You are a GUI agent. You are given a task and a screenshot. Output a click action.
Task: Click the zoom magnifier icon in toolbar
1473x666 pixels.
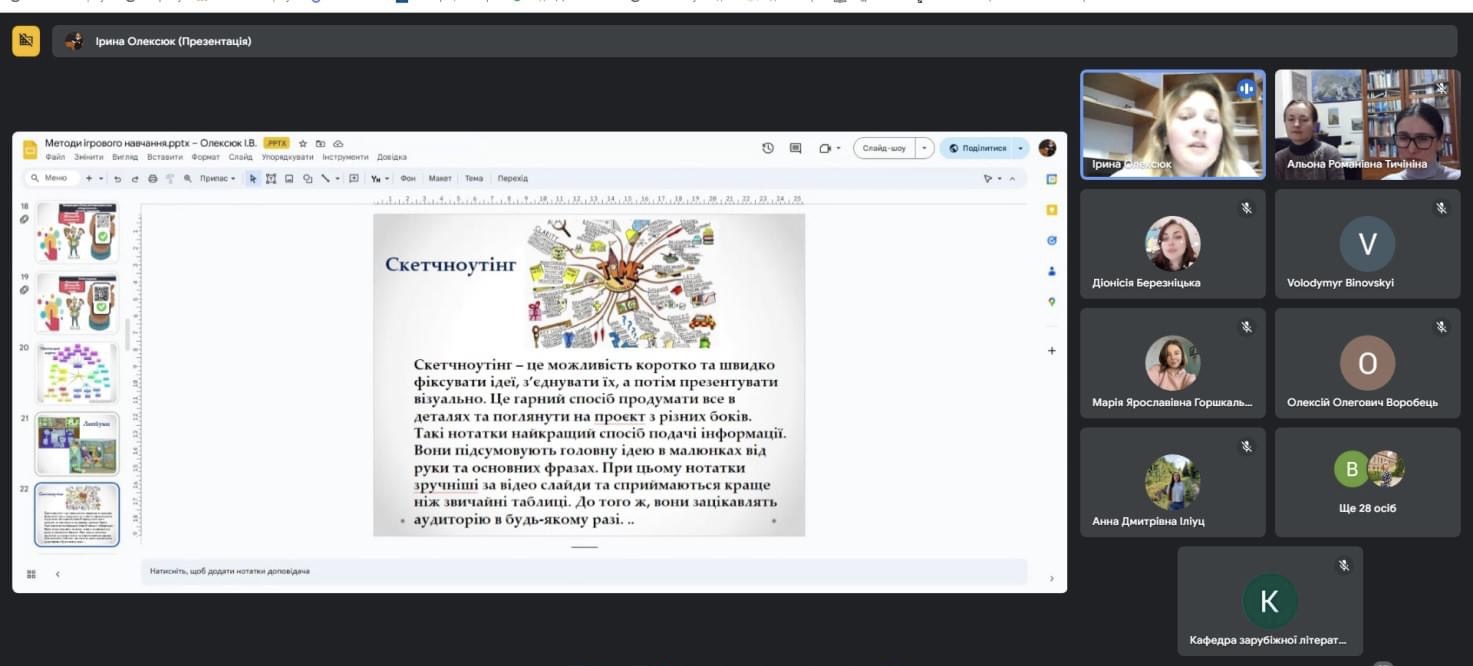[x=187, y=179]
